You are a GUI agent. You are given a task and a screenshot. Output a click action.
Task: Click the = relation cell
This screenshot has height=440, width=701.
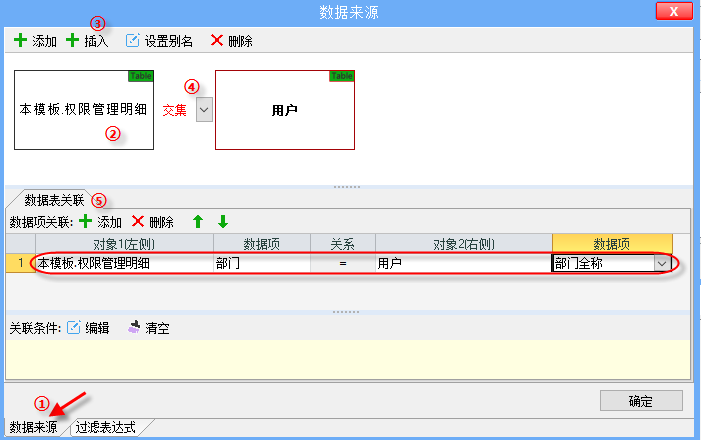pos(342,263)
